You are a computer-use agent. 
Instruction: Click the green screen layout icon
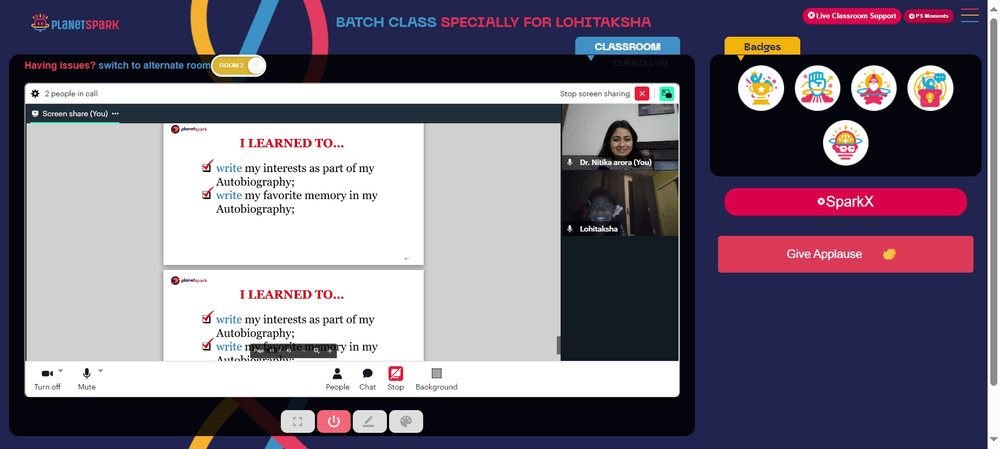[666, 94]
